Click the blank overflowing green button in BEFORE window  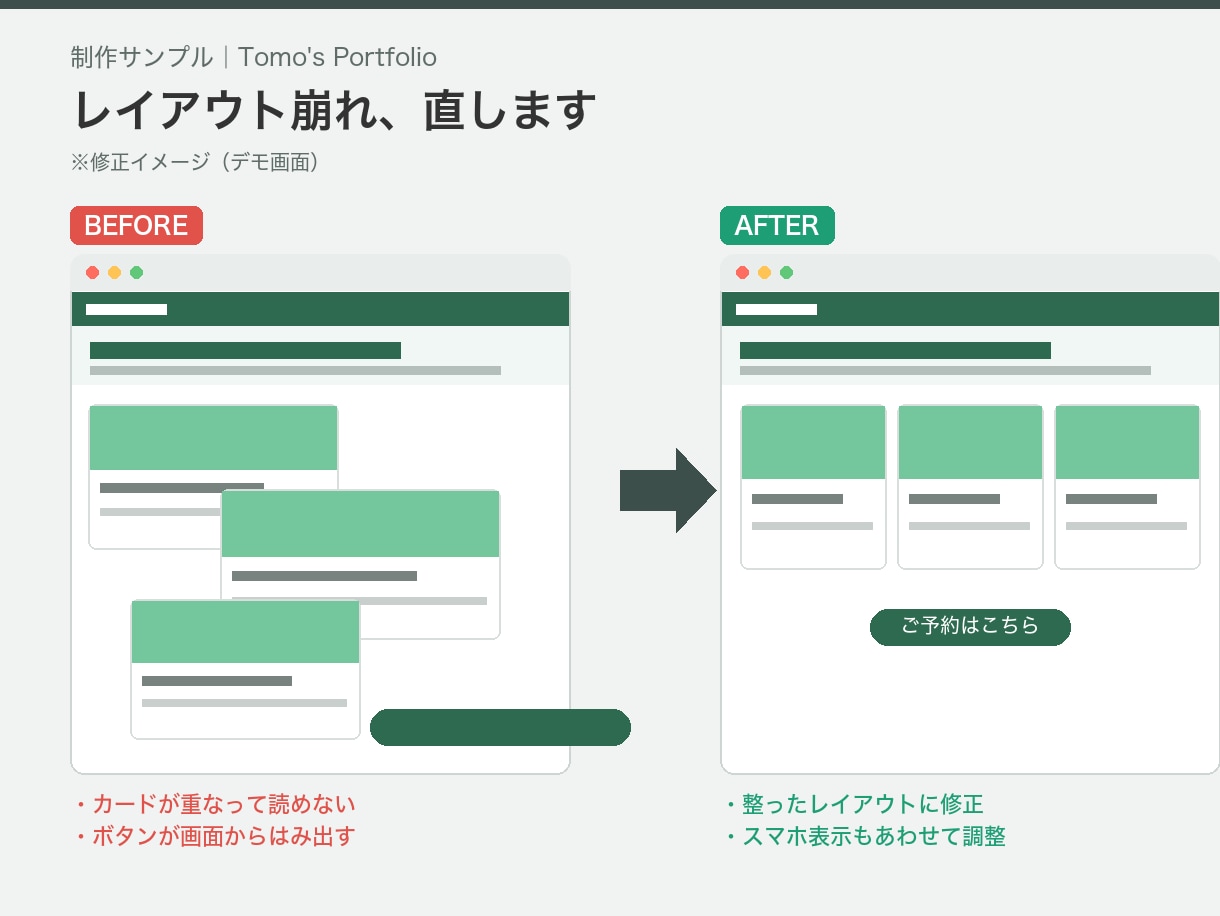tap(500, 727)
